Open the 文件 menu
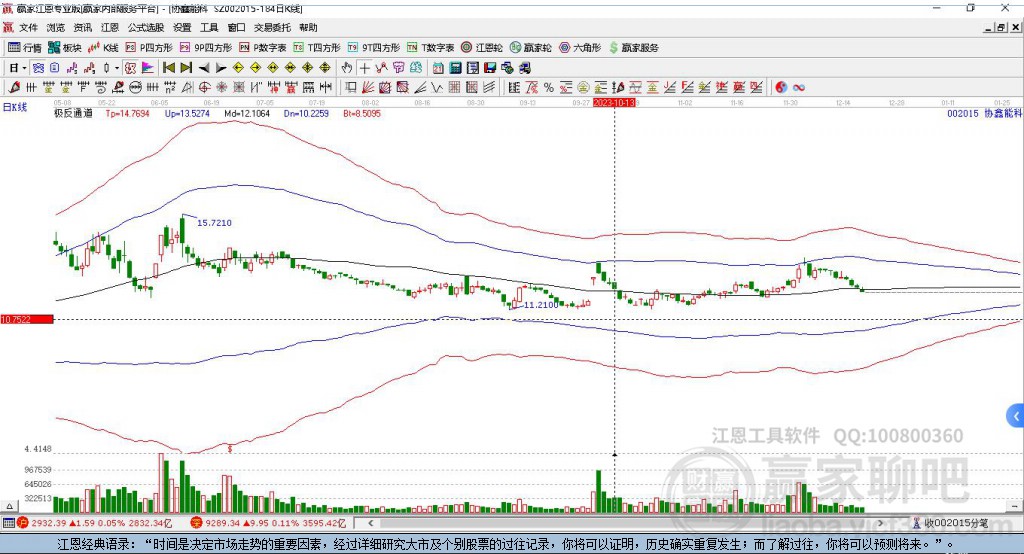This screenshot has height=554, width=1024. (29, 27)
